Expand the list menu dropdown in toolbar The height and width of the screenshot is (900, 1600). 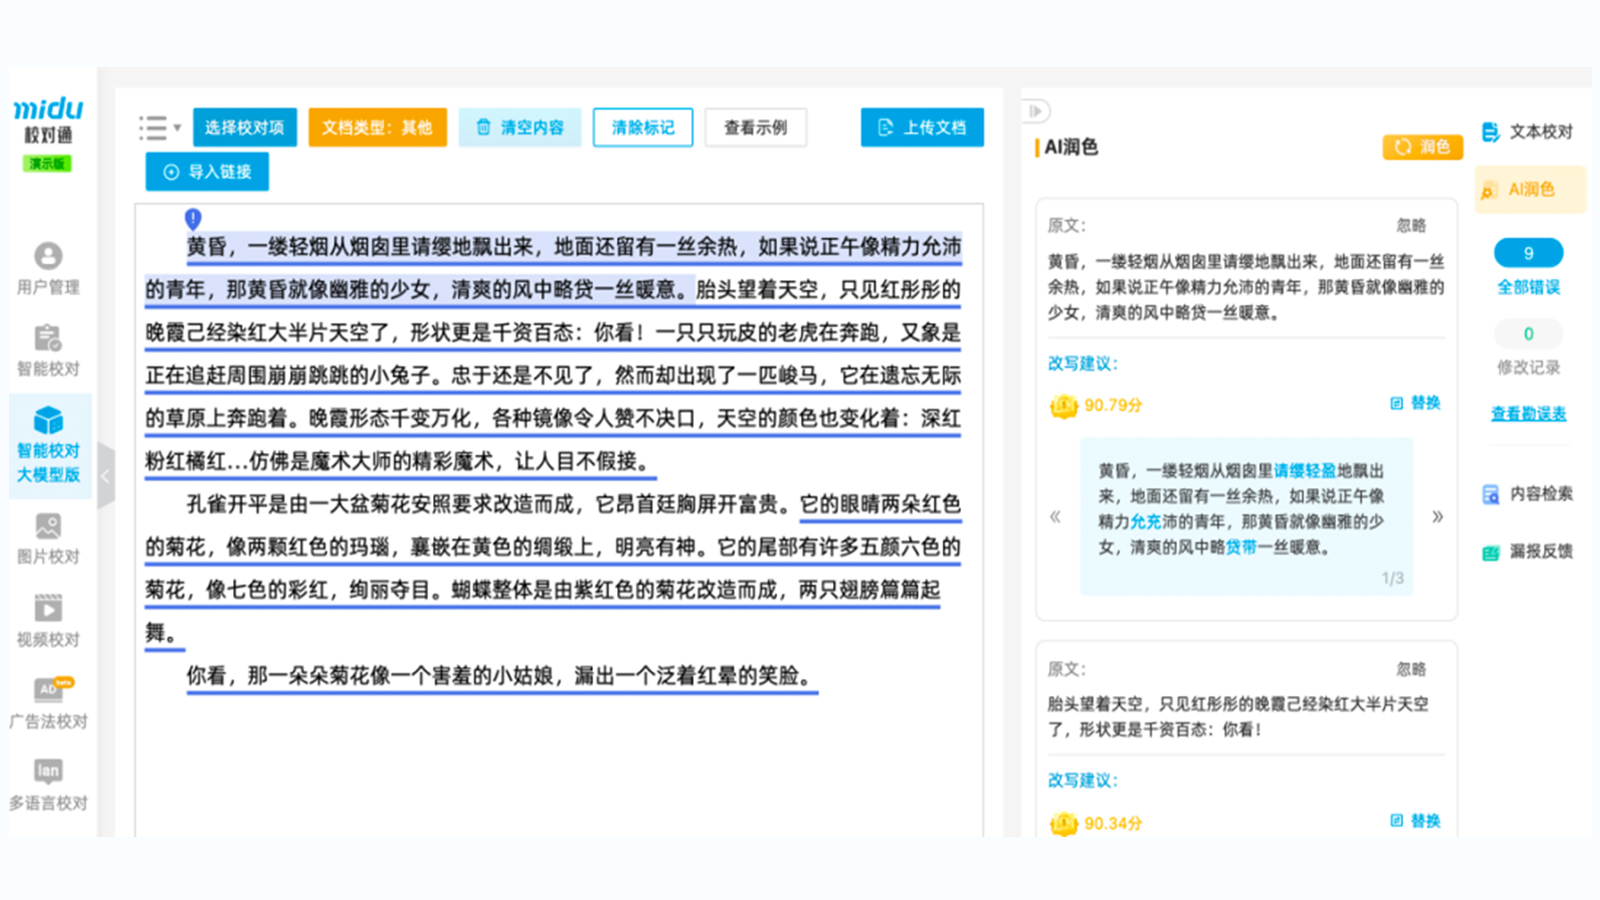160,128
